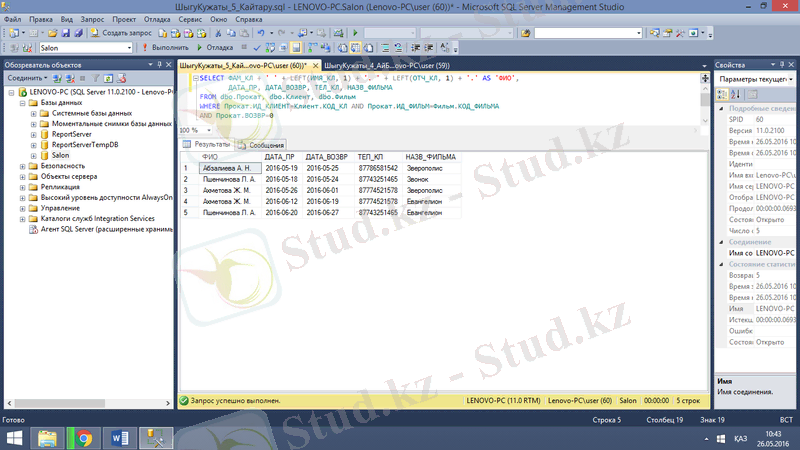Click the Абзалиева А. Н. result cell
This screenshot has height=450, width=800.
pyautogui.click(x=228, y=168)
